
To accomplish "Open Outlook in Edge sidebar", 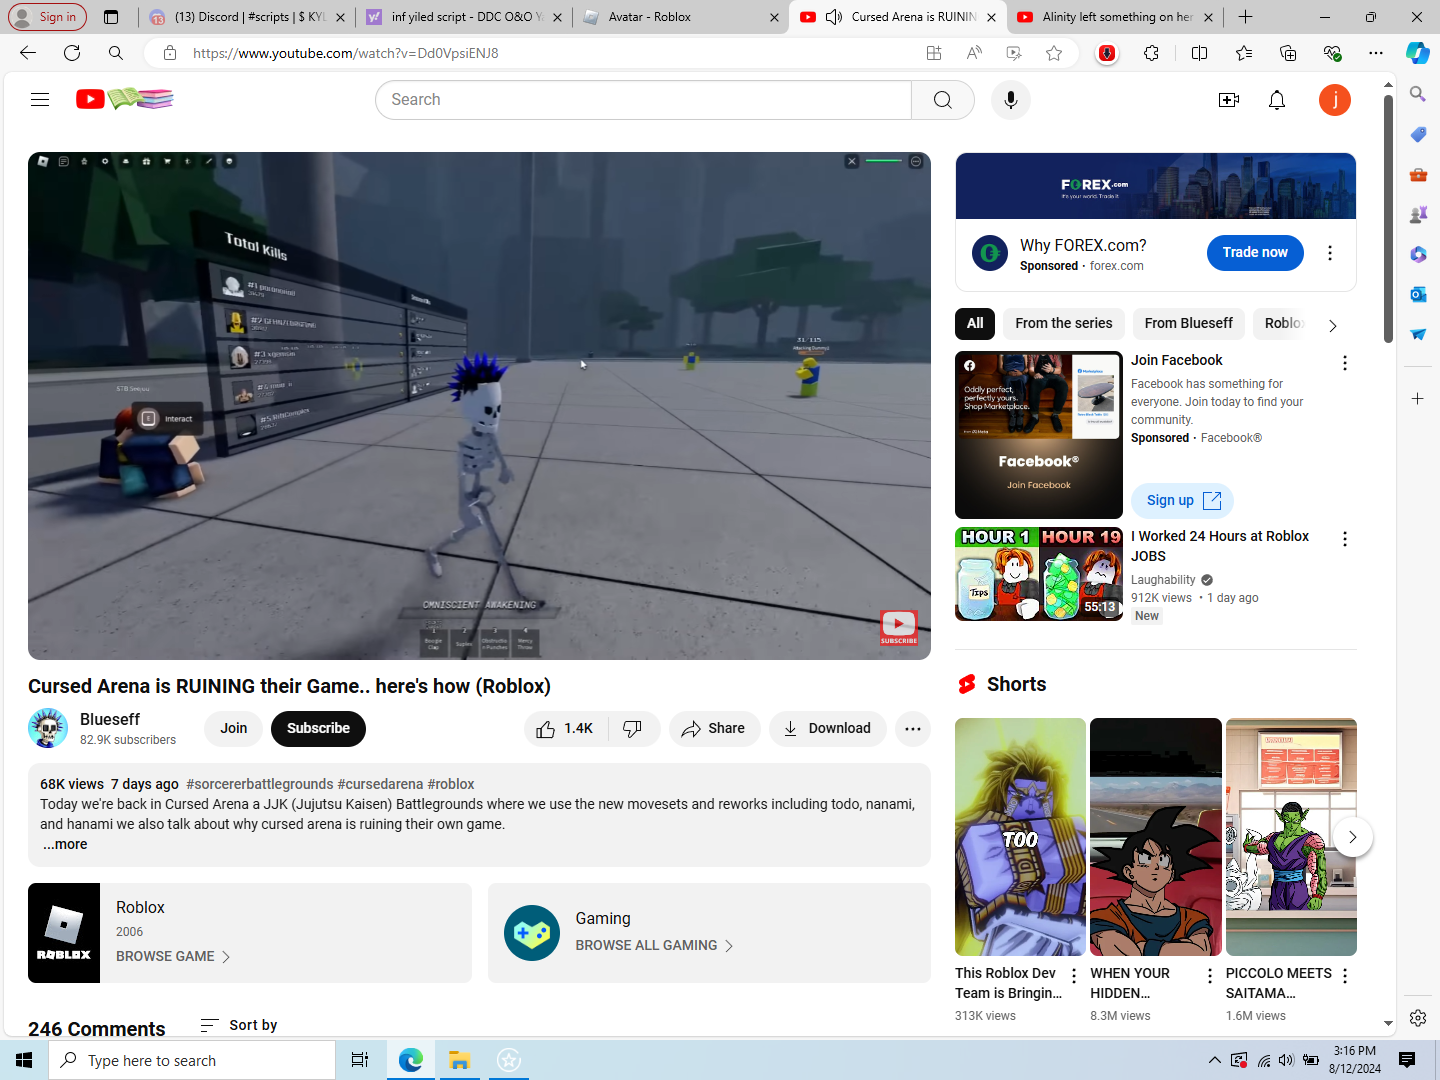I will click(x=1418, y=294).
